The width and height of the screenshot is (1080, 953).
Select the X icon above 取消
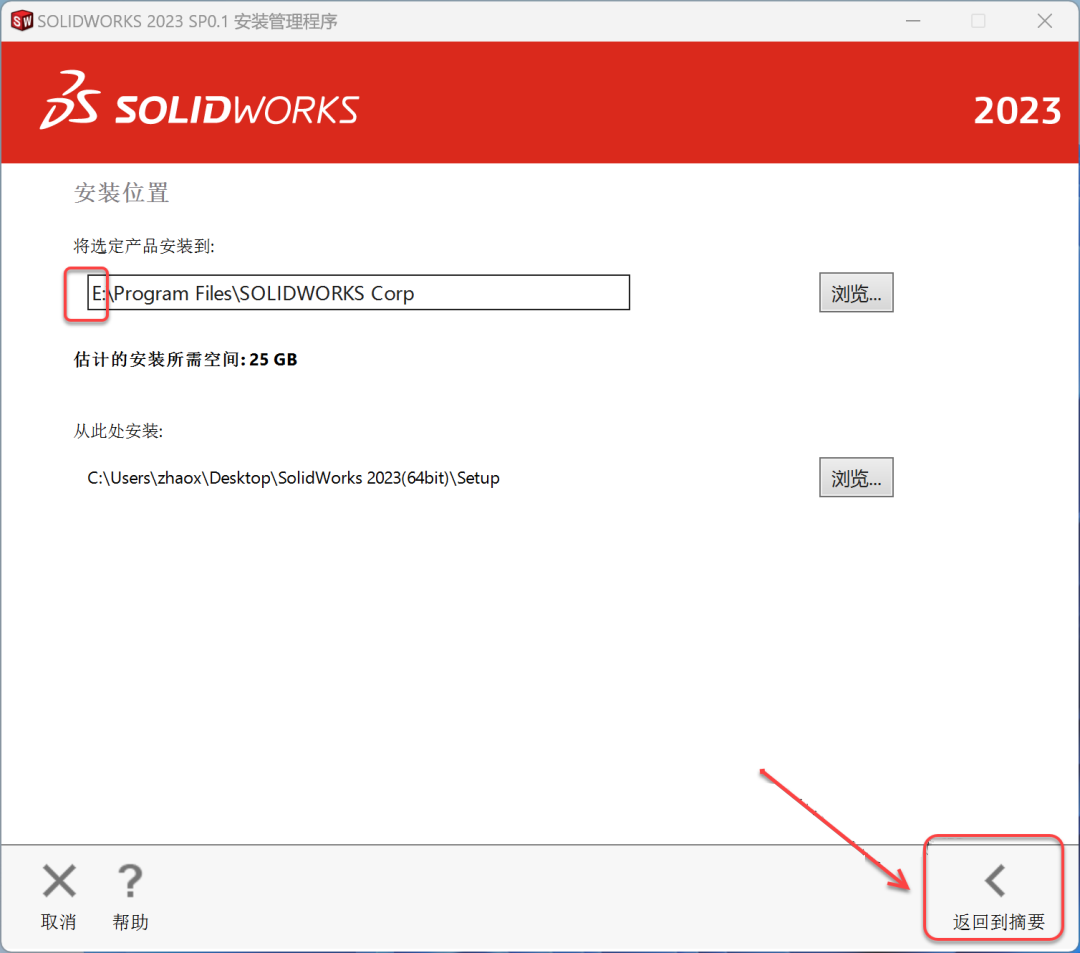point(58,881)
